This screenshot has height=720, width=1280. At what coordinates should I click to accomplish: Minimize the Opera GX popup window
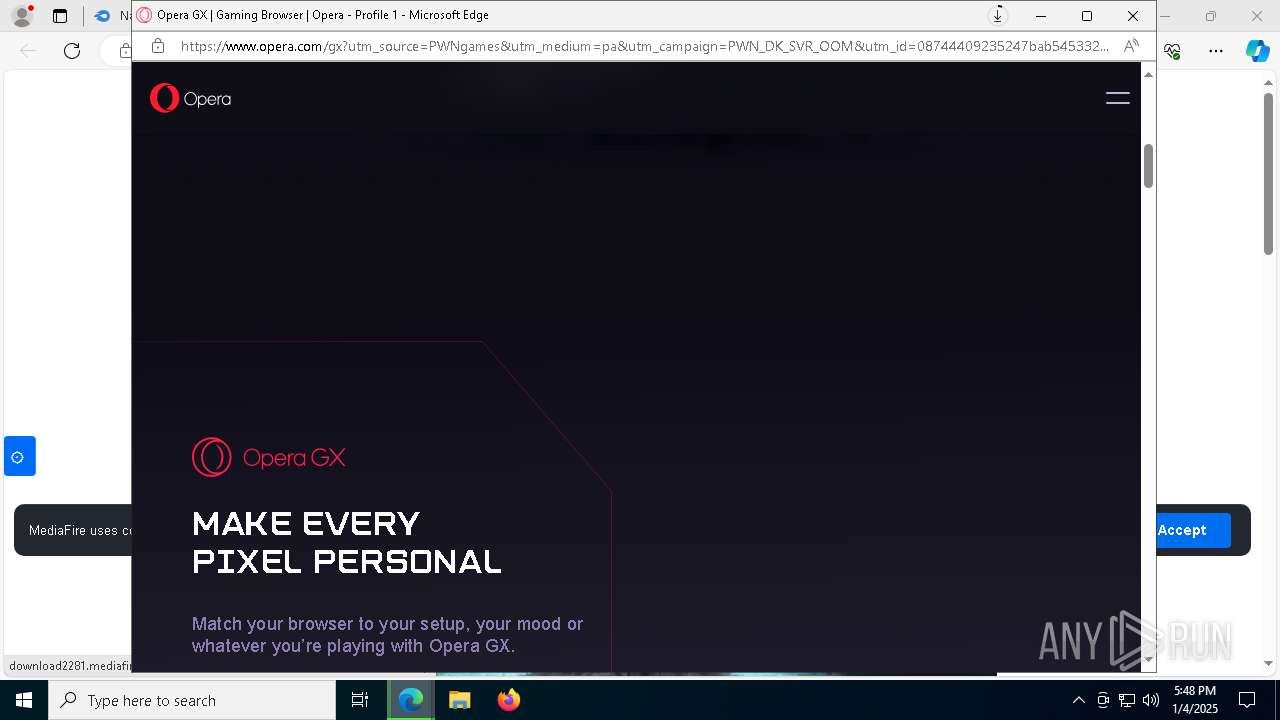coord(1041,16)
